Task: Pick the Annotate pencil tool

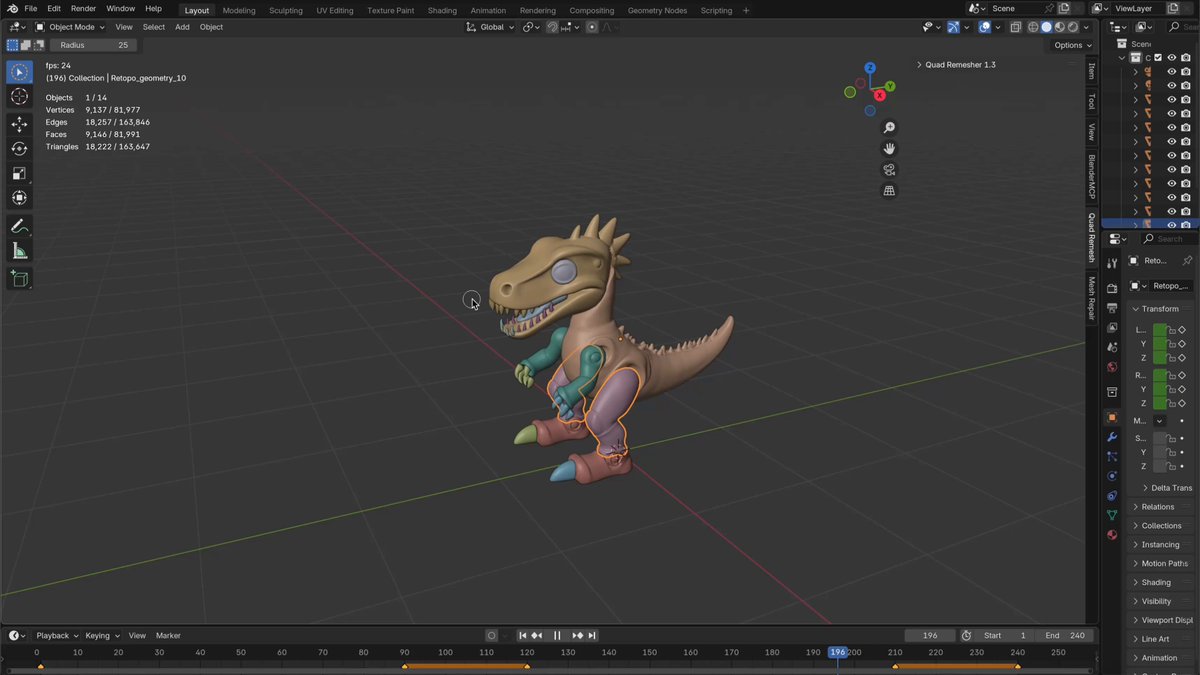Action: click(19, 226)
